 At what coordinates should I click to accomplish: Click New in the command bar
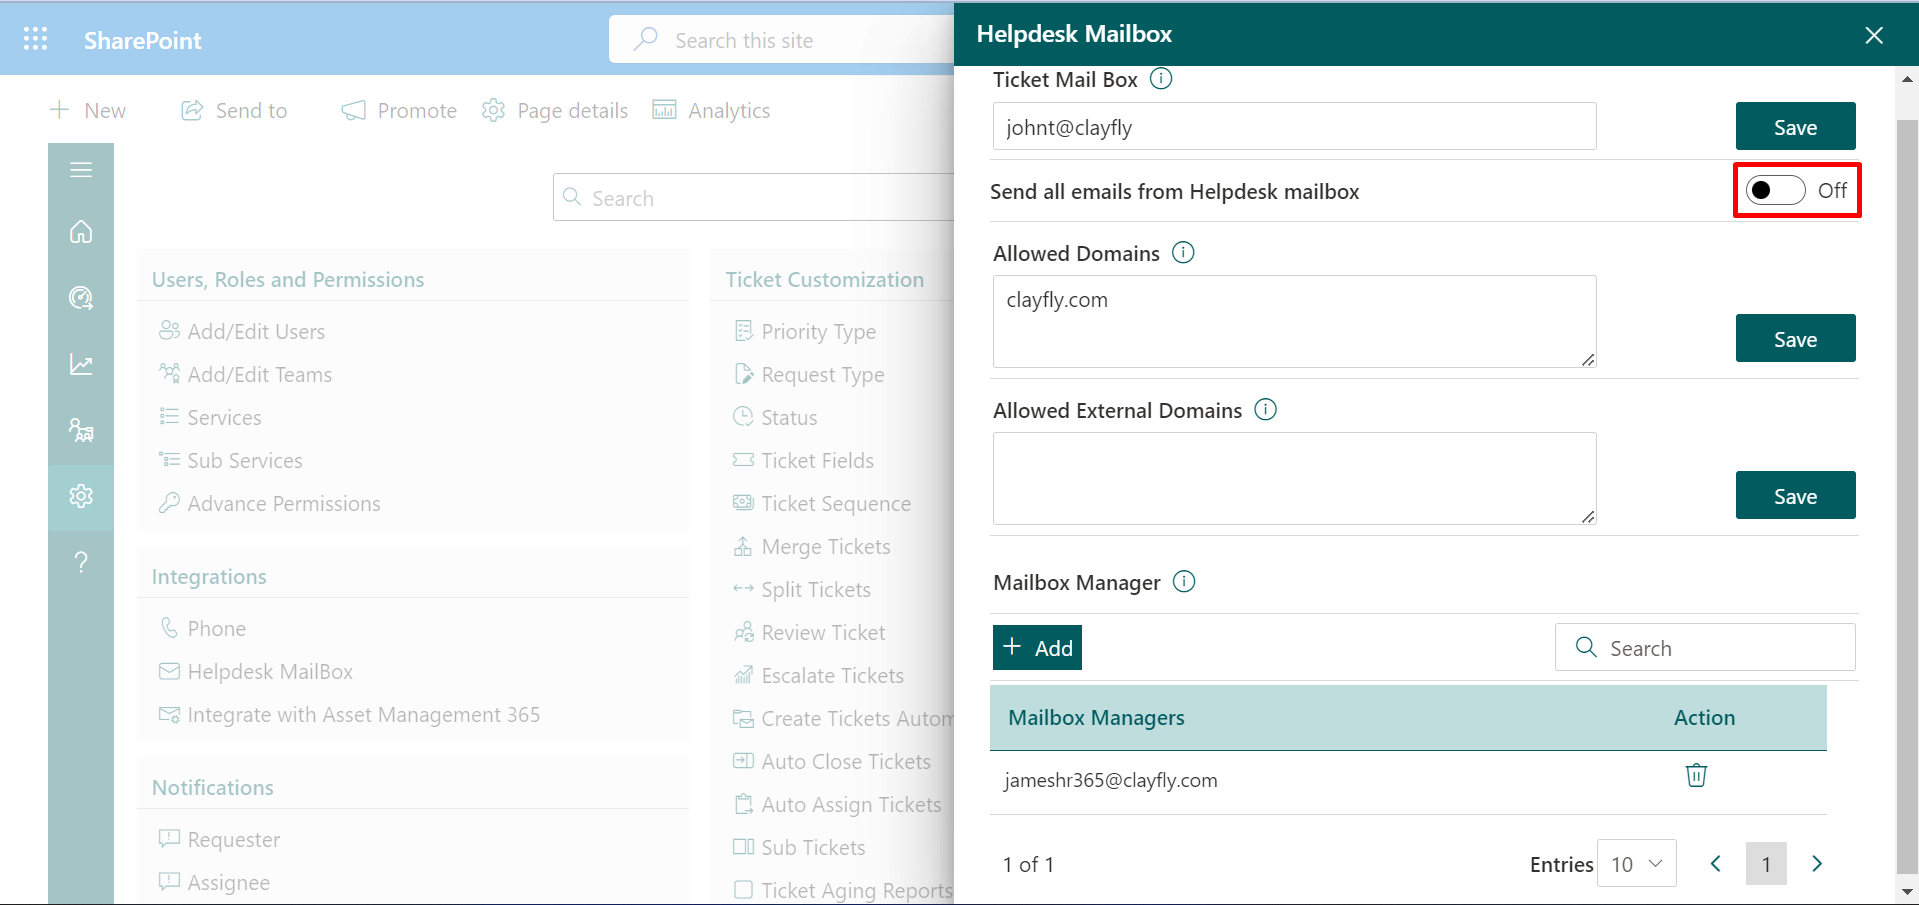[88, 110]
